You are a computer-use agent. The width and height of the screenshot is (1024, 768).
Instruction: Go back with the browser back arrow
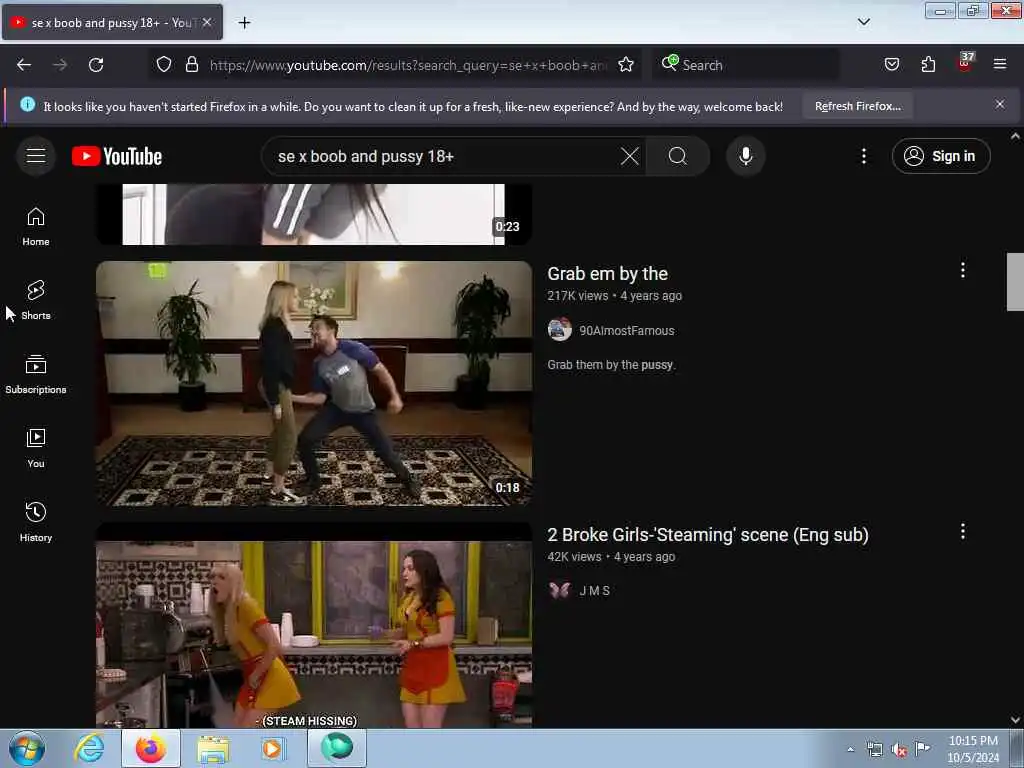(x=24, y=65)
